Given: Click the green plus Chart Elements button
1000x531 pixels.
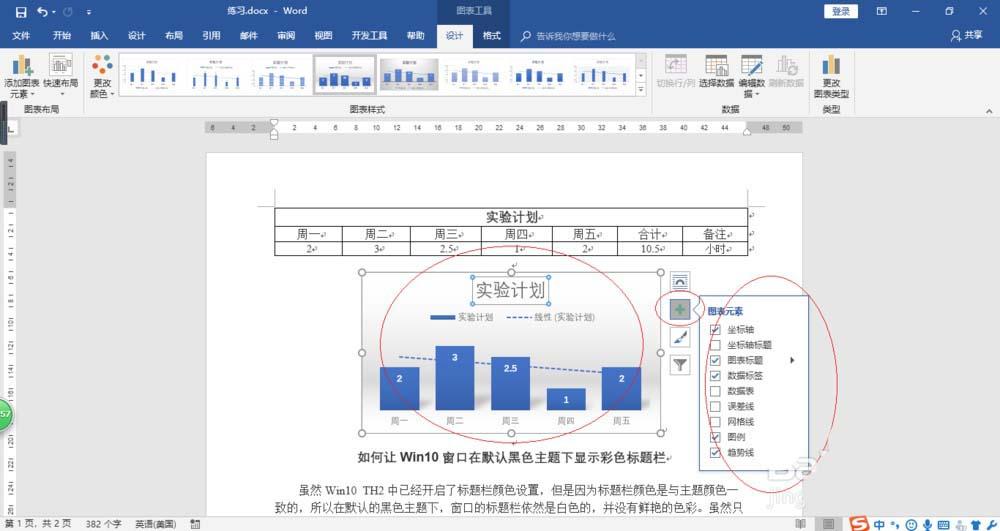Looking at the screenshot, I should (680, 310).
